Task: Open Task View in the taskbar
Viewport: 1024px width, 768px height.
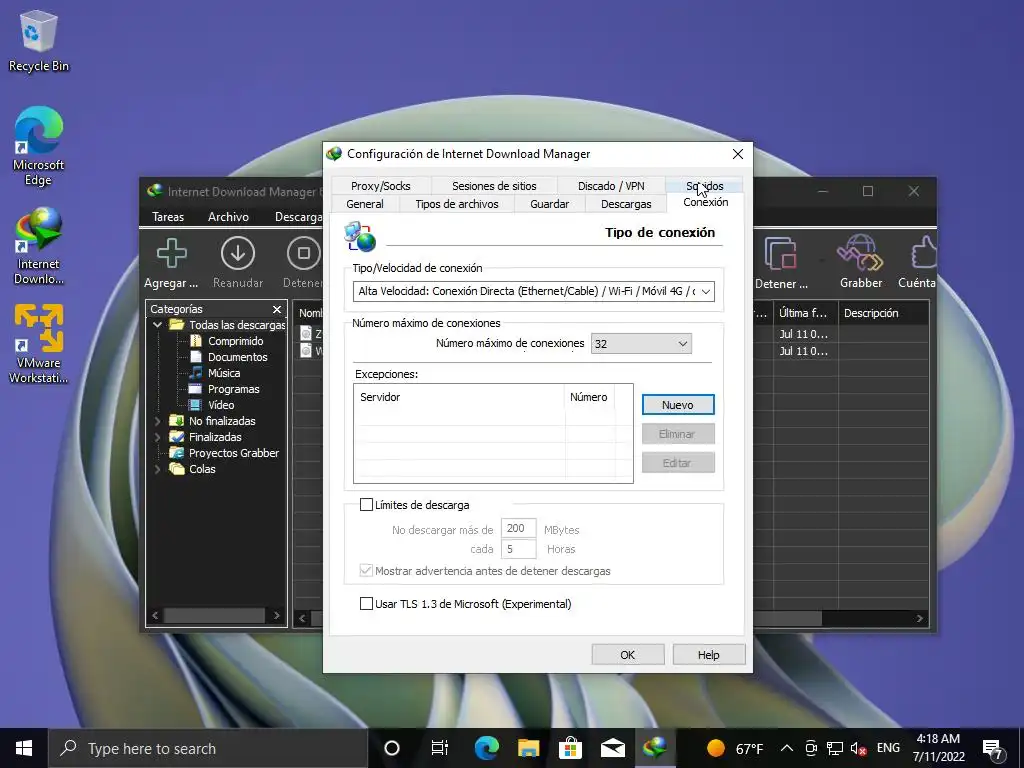Action: (440, 748)
